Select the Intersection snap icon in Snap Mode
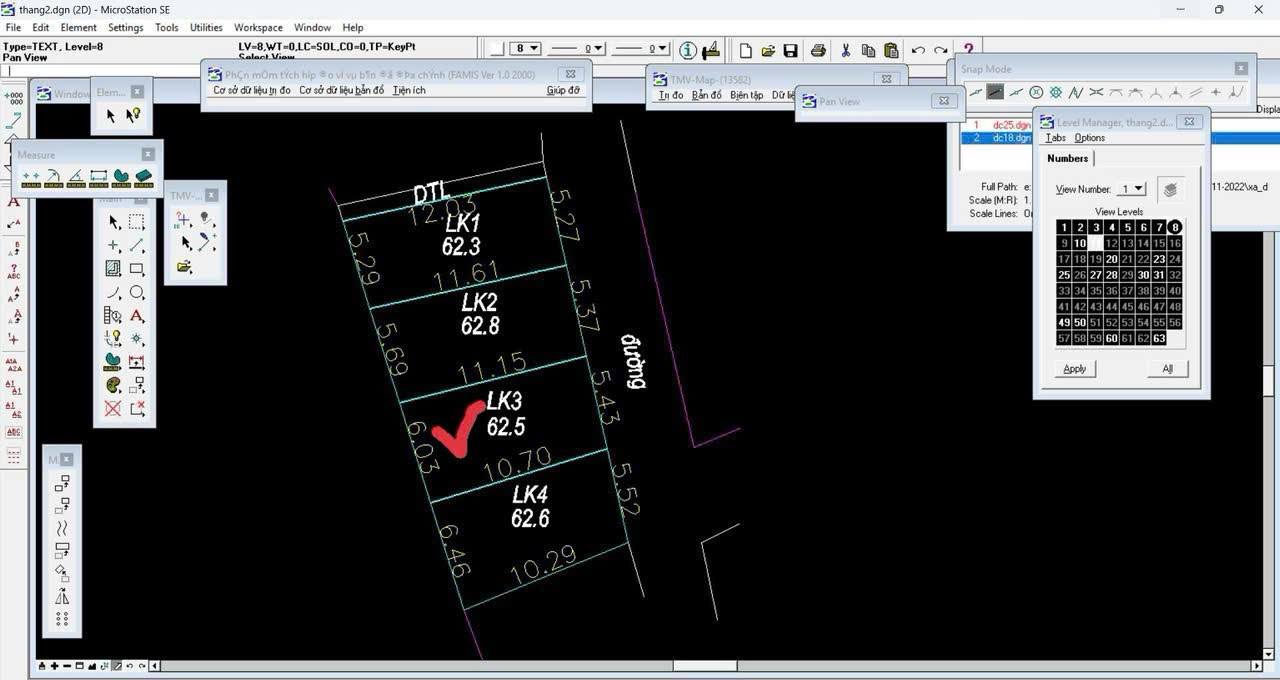Screen dimensions: 1280x680 coord(1096,92)
